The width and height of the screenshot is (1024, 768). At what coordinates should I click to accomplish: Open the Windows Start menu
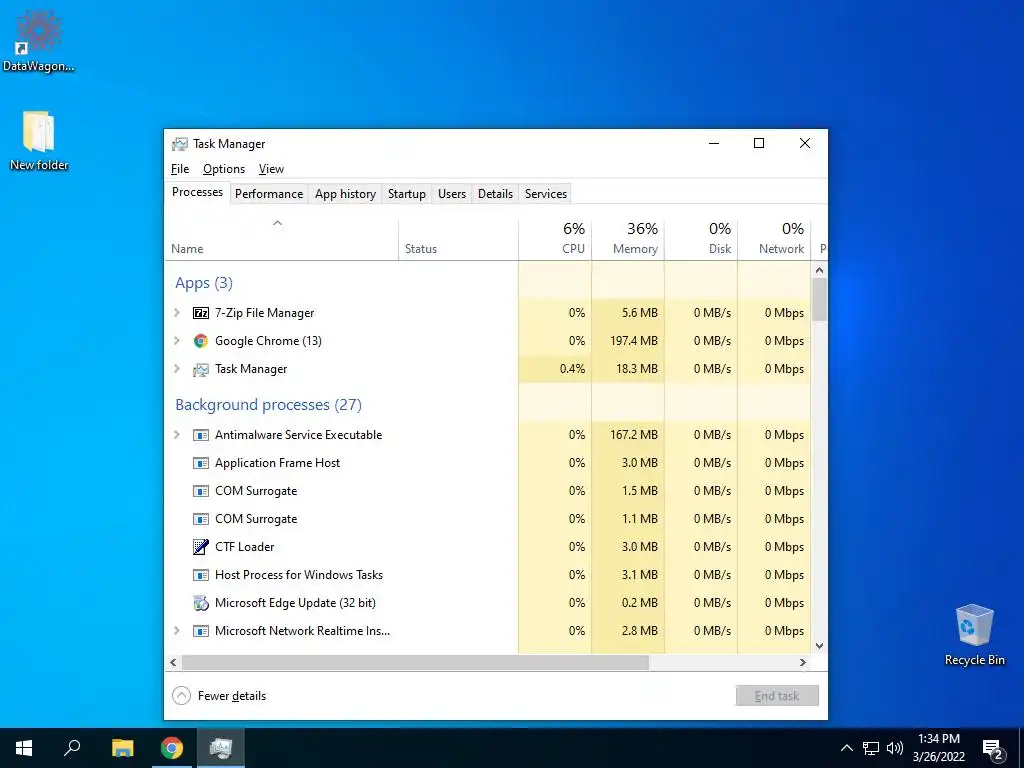tap(24, 748)
